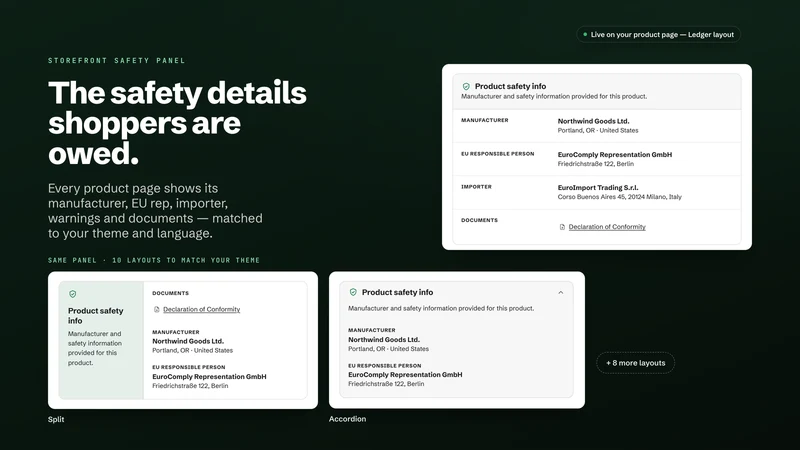800x450 pixels.
Task: Click 'The safety details shoppers are owed.' headline
Action: (x=177, y=123)
